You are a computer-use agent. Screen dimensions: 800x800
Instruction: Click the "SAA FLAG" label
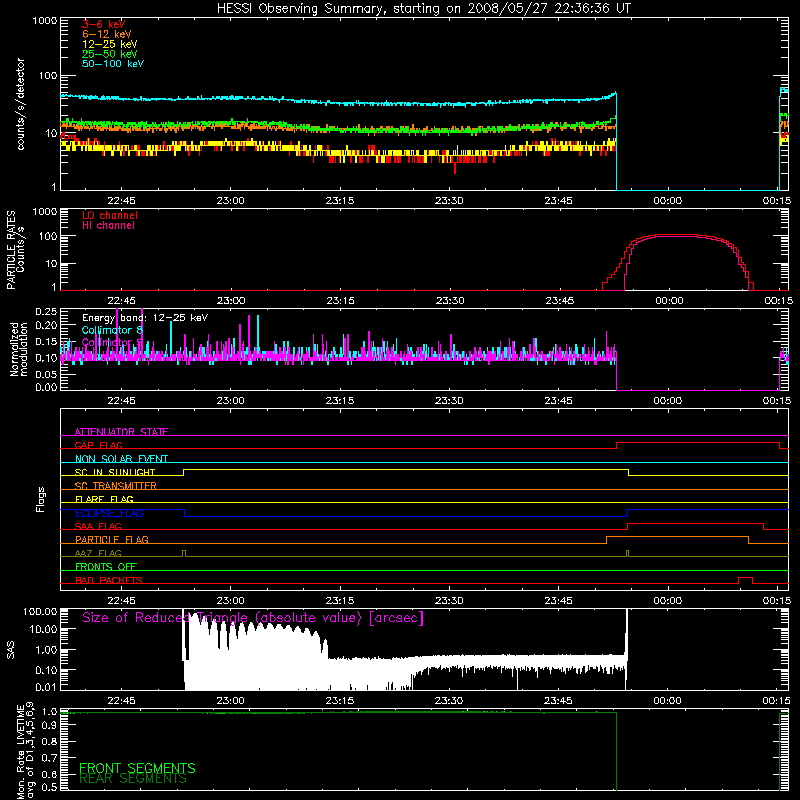[98, 526]
